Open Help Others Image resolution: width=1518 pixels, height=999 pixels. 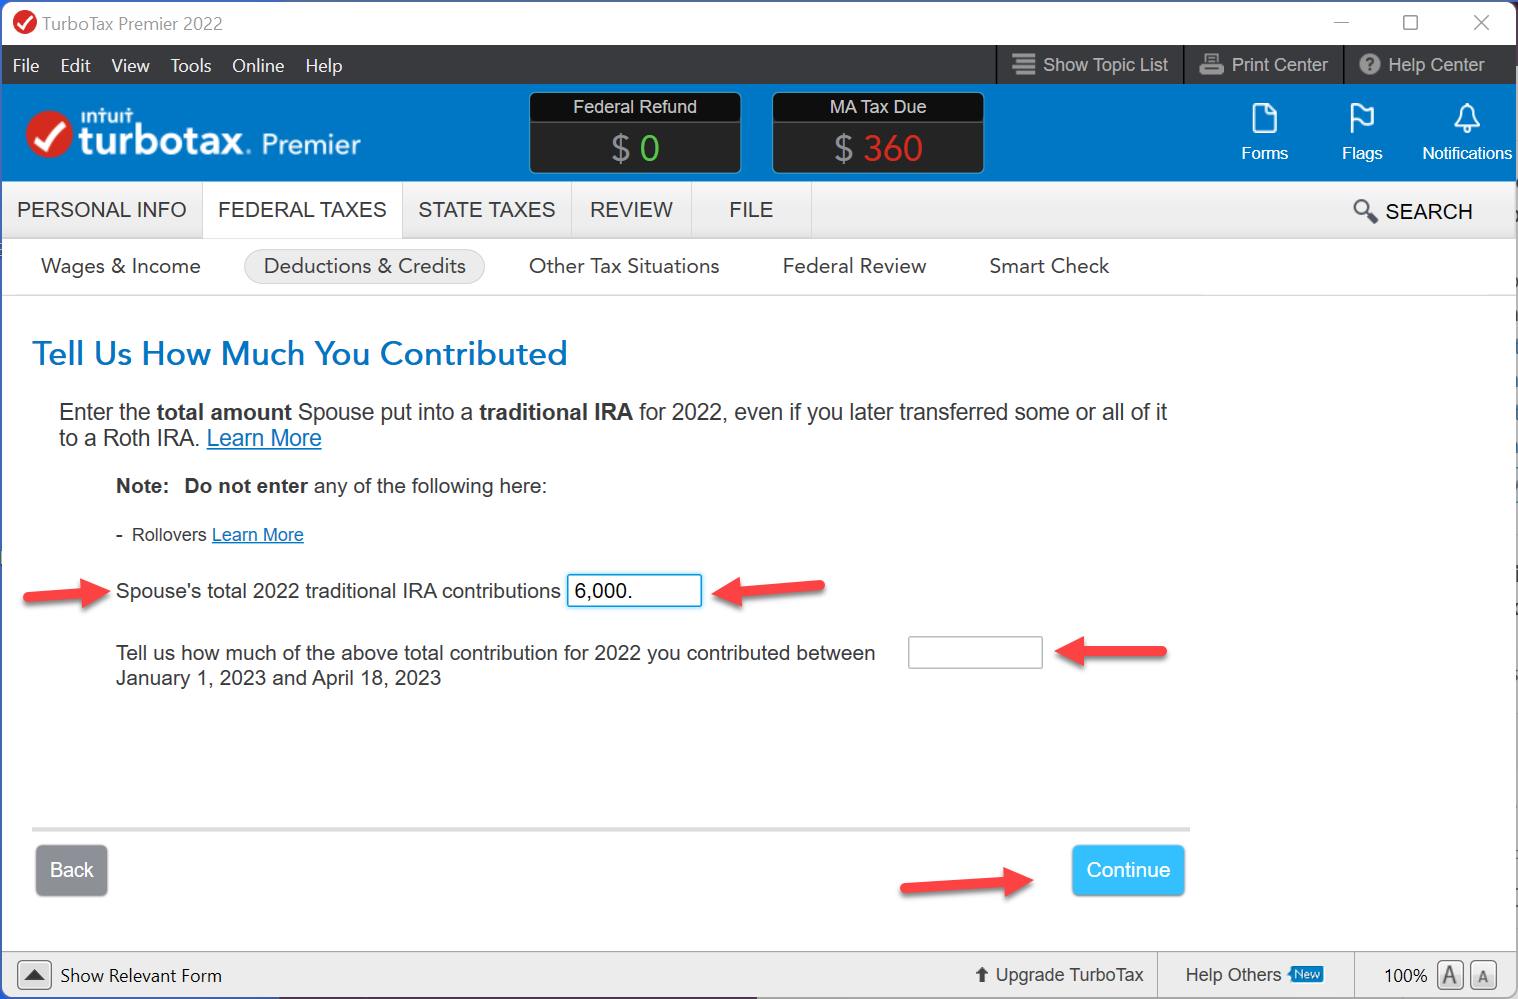point(1254,975)
